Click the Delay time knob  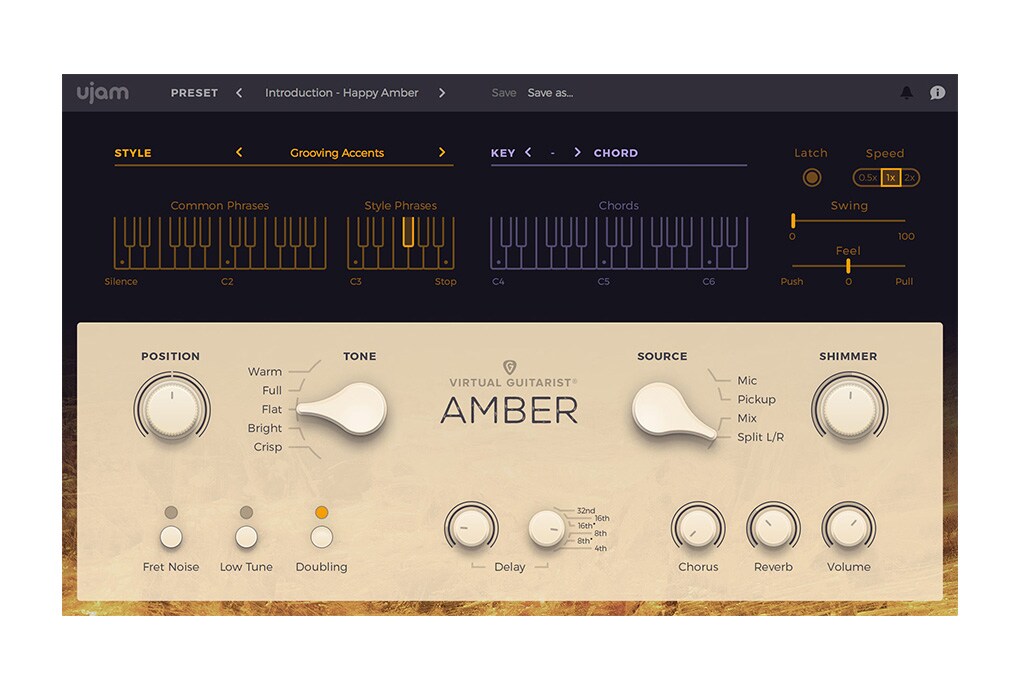pyautogui.click(x=547, y=528)
